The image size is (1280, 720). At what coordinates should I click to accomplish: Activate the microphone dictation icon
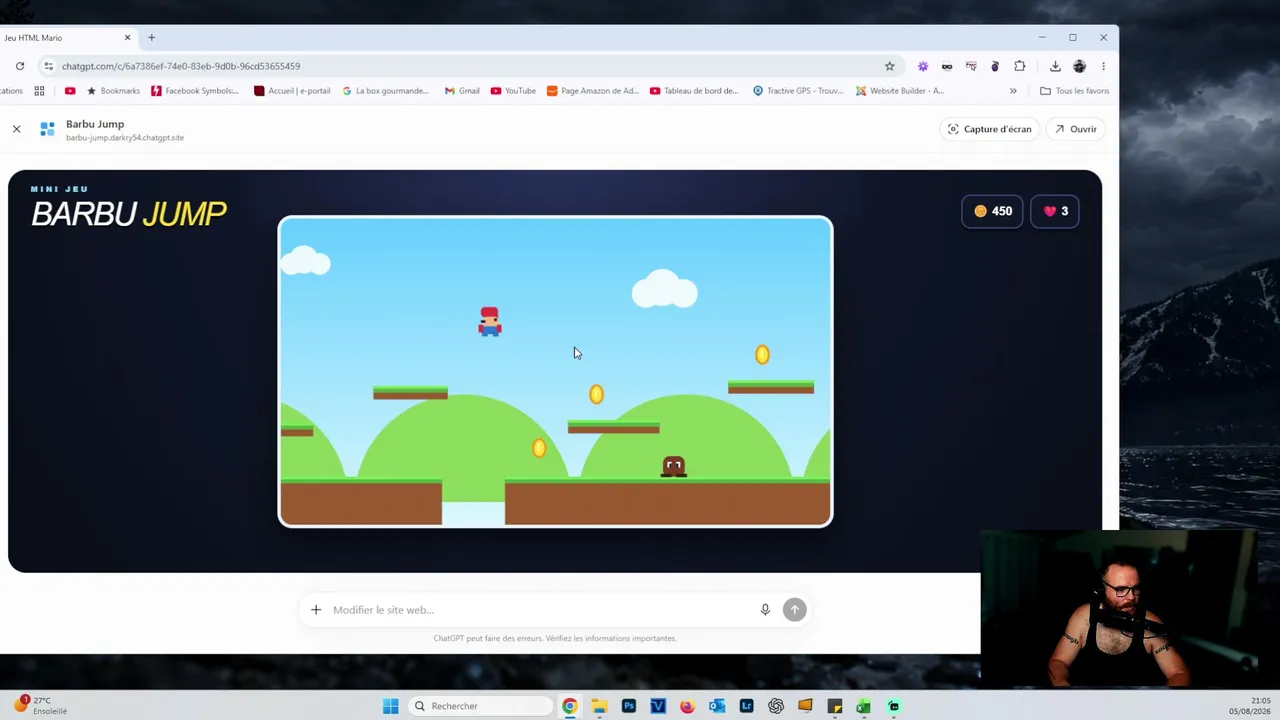765,610
